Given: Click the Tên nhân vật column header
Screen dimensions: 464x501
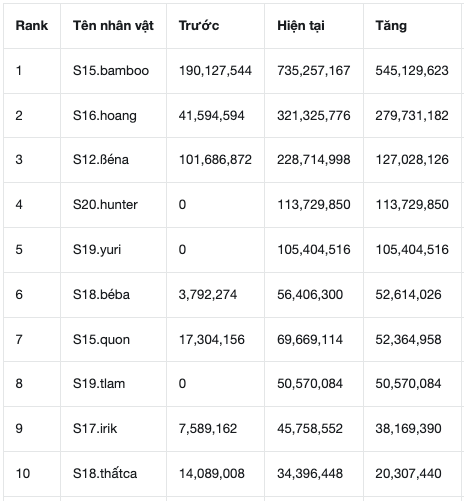Looking at the screenshot, I should (x=113, y=26).
